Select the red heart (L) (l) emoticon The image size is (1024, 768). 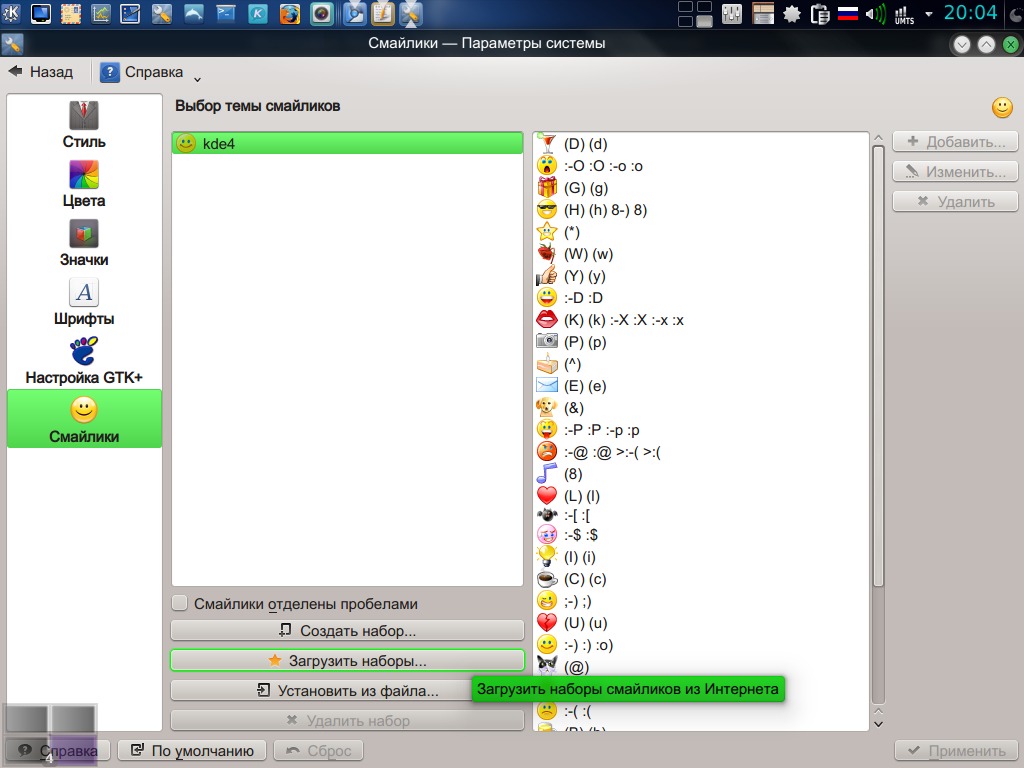pyautogui.click(x=701, y=496)
